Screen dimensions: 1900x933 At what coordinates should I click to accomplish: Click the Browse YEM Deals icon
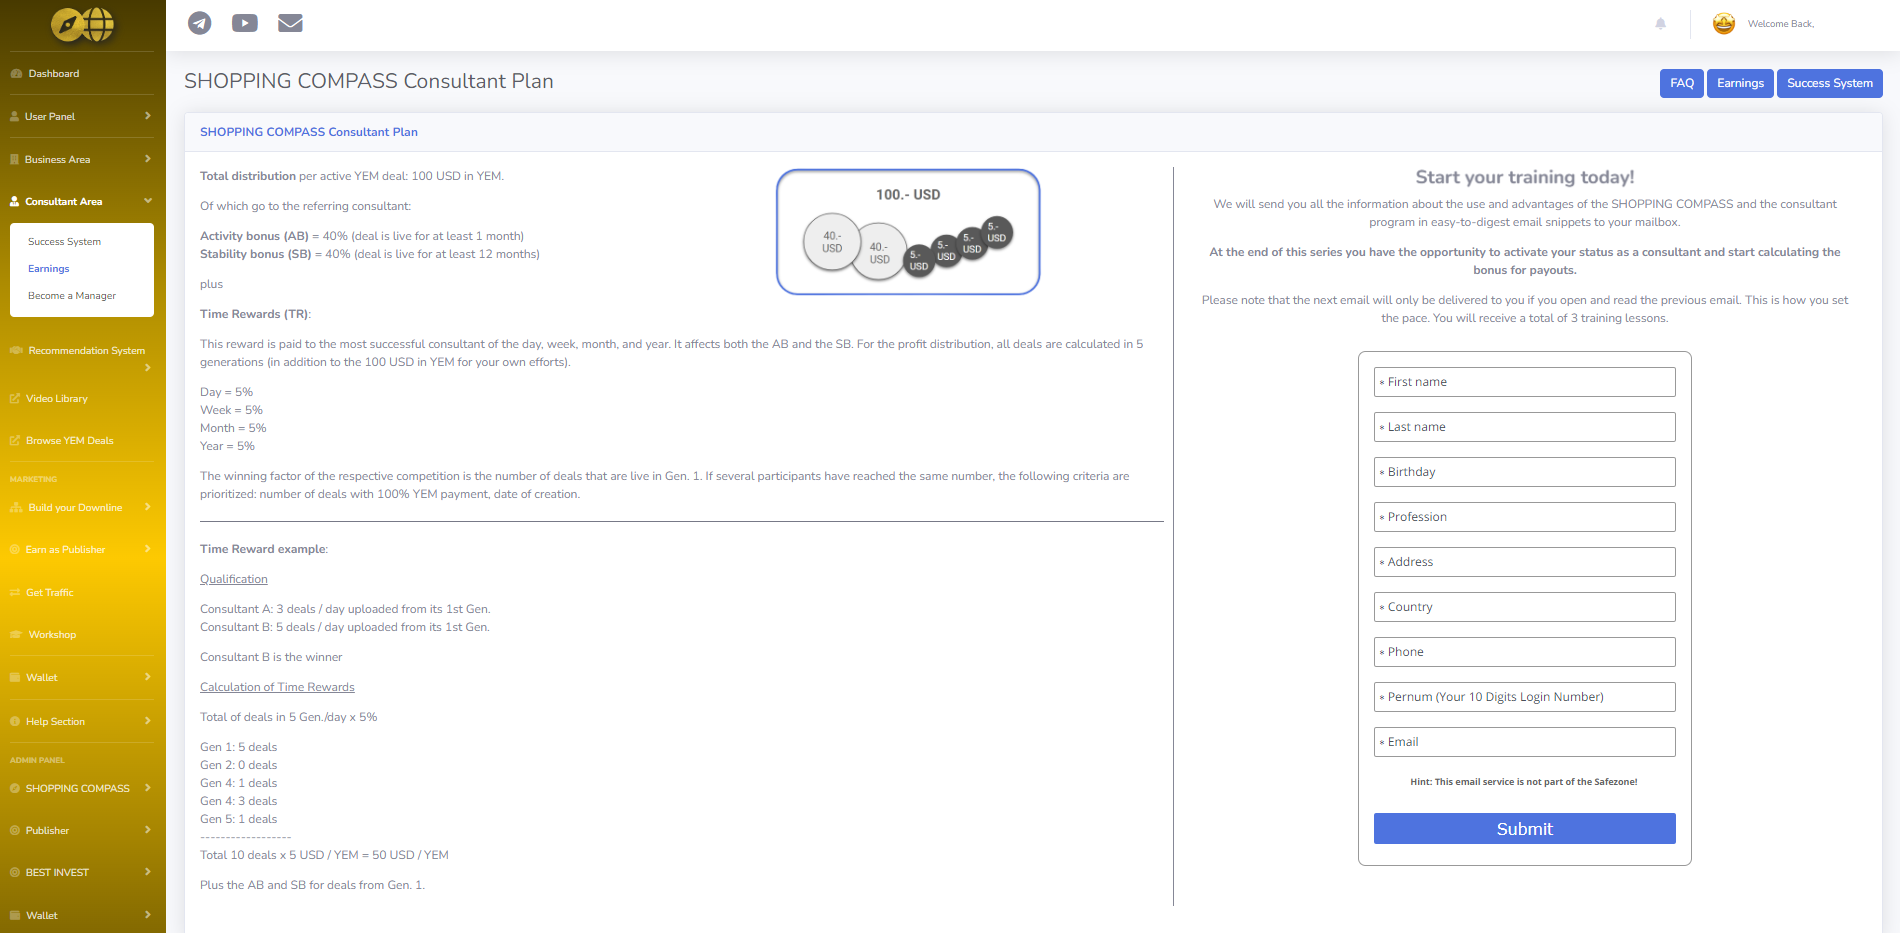pos(15,440)
